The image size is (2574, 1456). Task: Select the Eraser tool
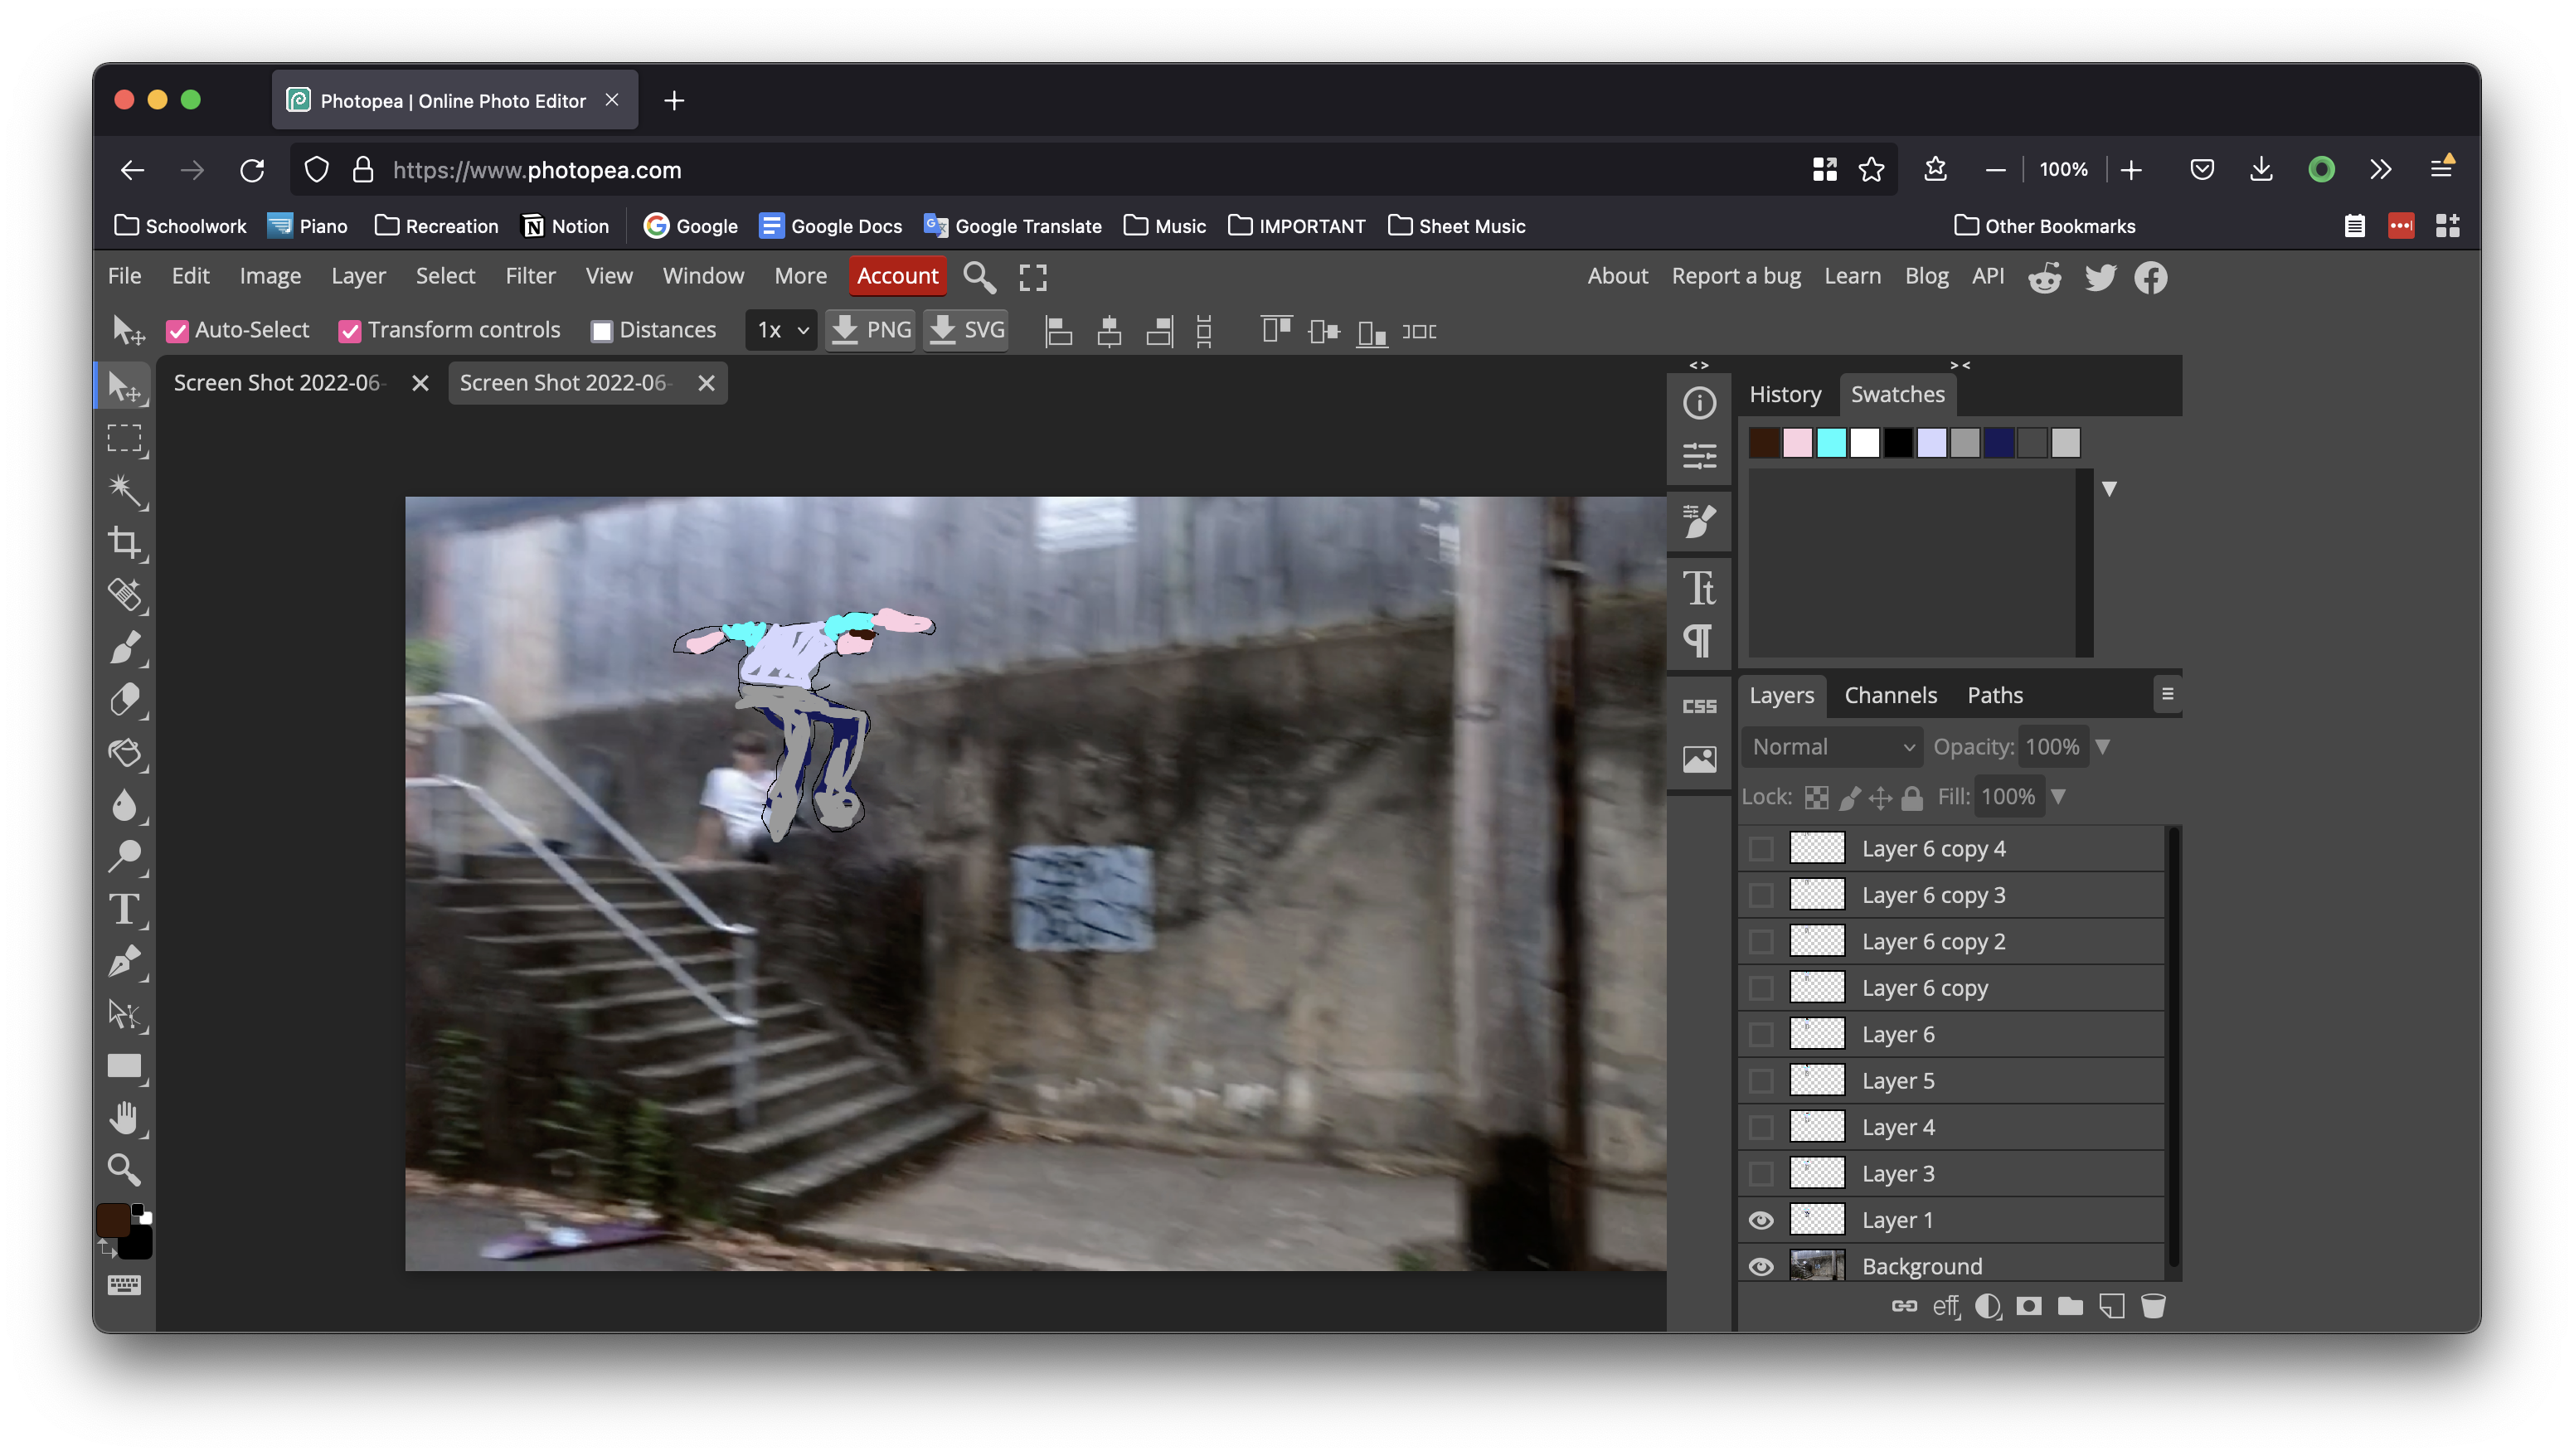pyautogui.click(x=125, y=700)
